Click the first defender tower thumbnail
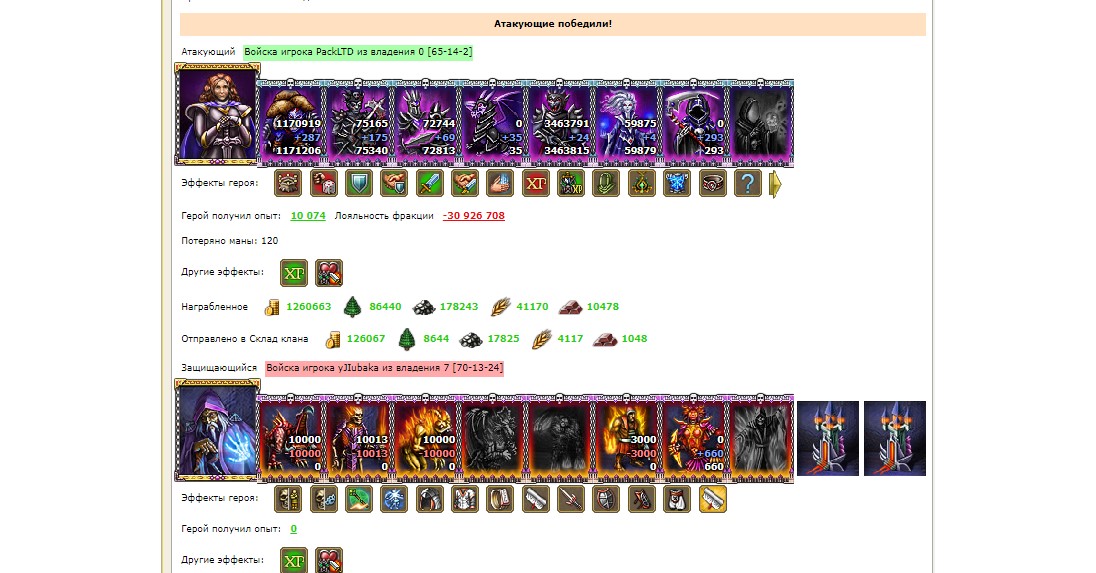 [x=828, y=438]
